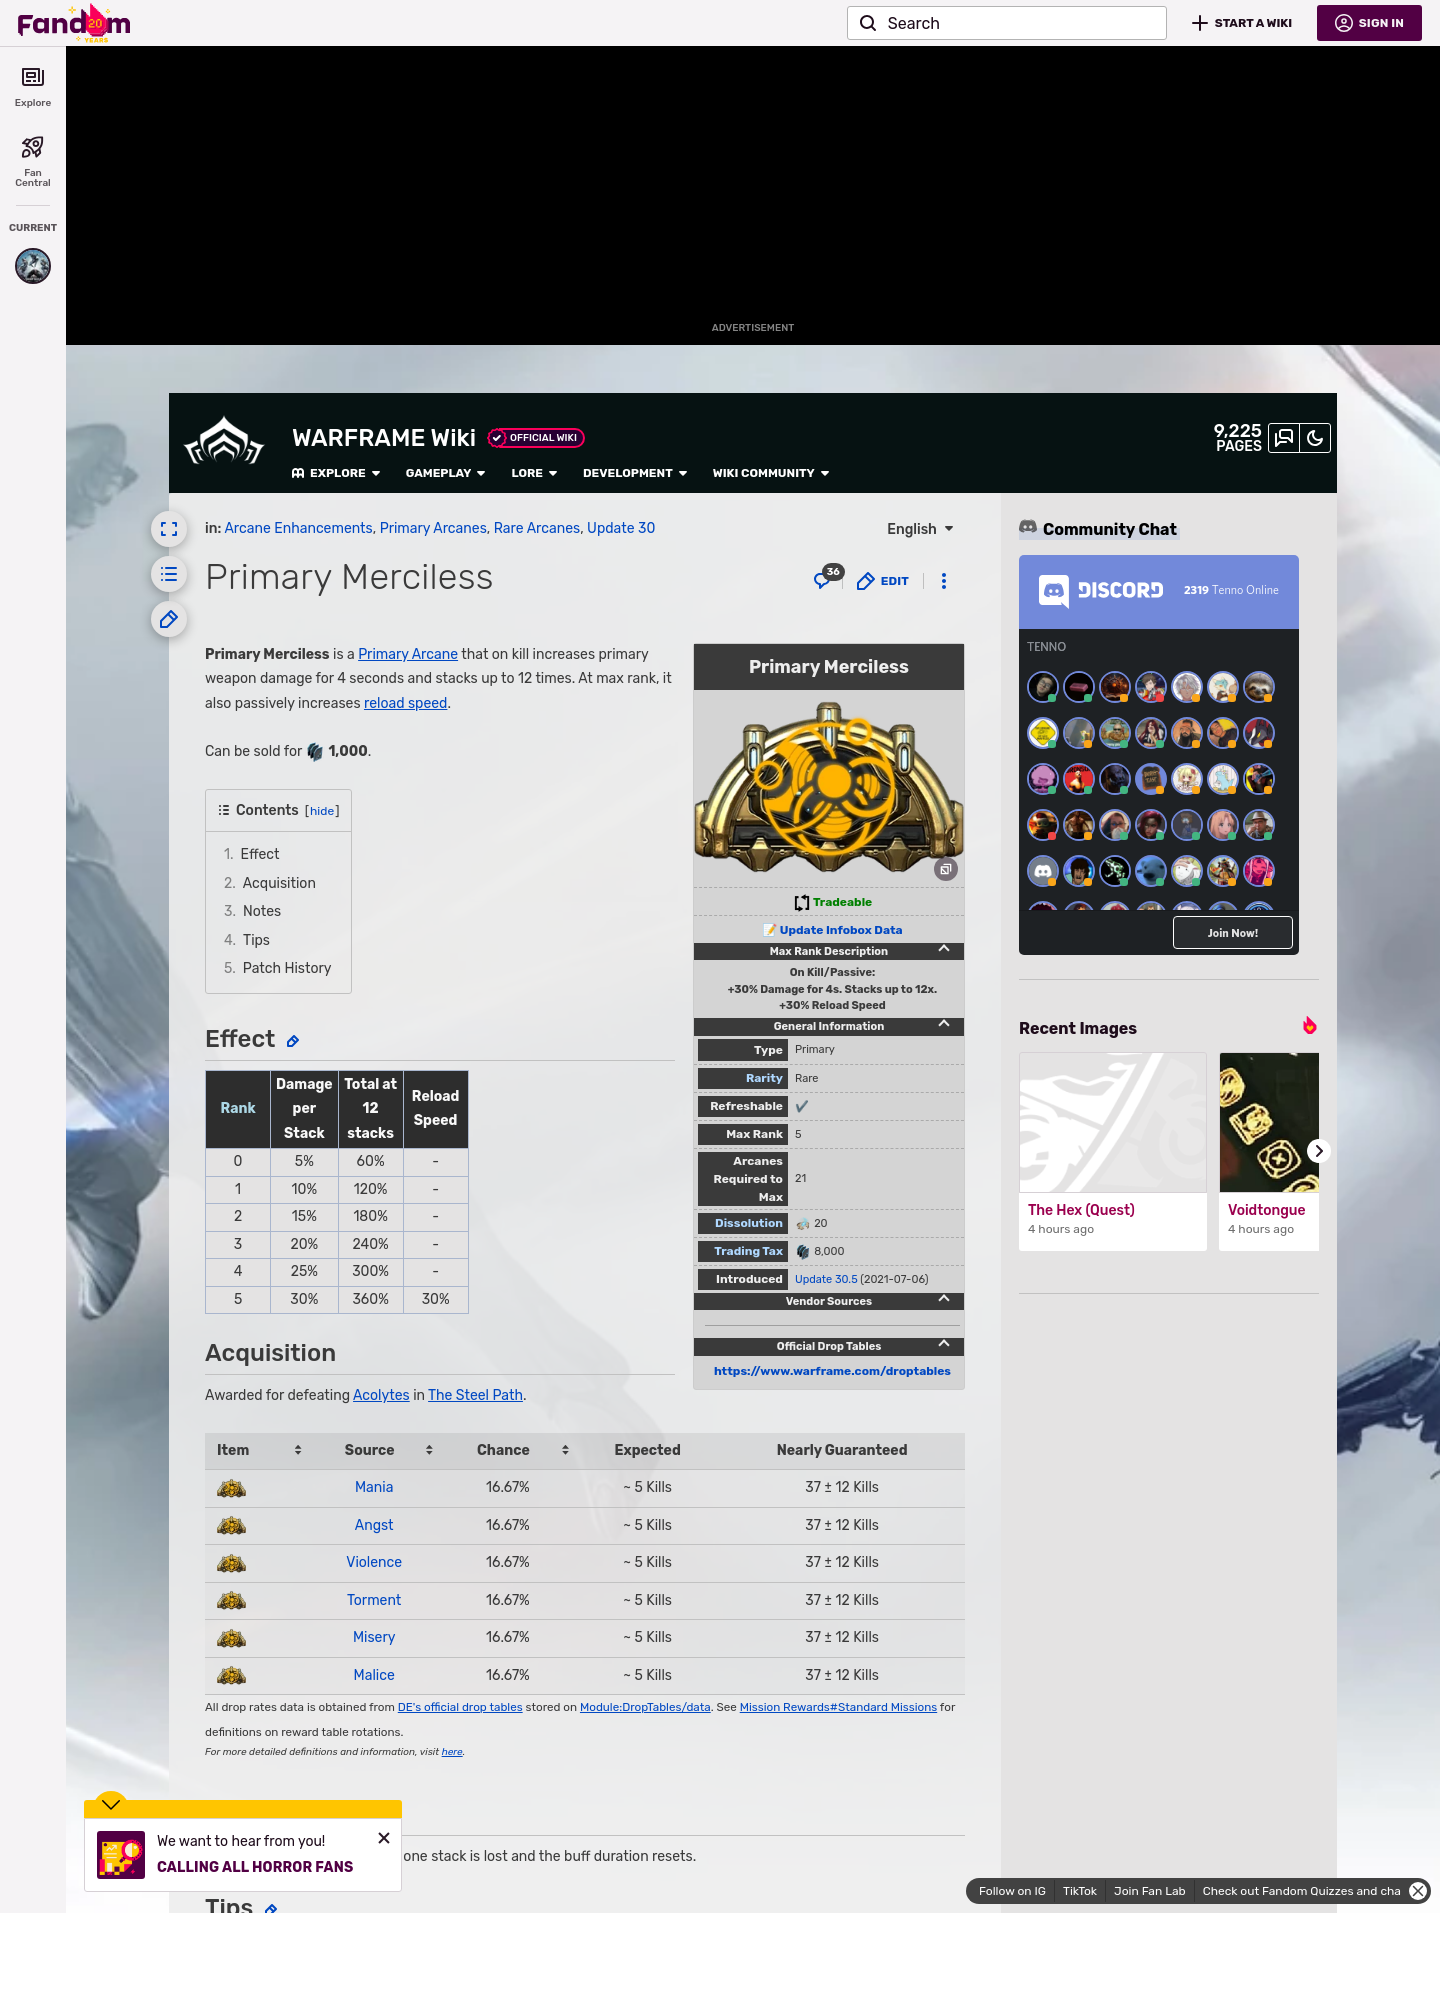
Task: Open the GAMEPLAY menu
Action: (445, 473)
